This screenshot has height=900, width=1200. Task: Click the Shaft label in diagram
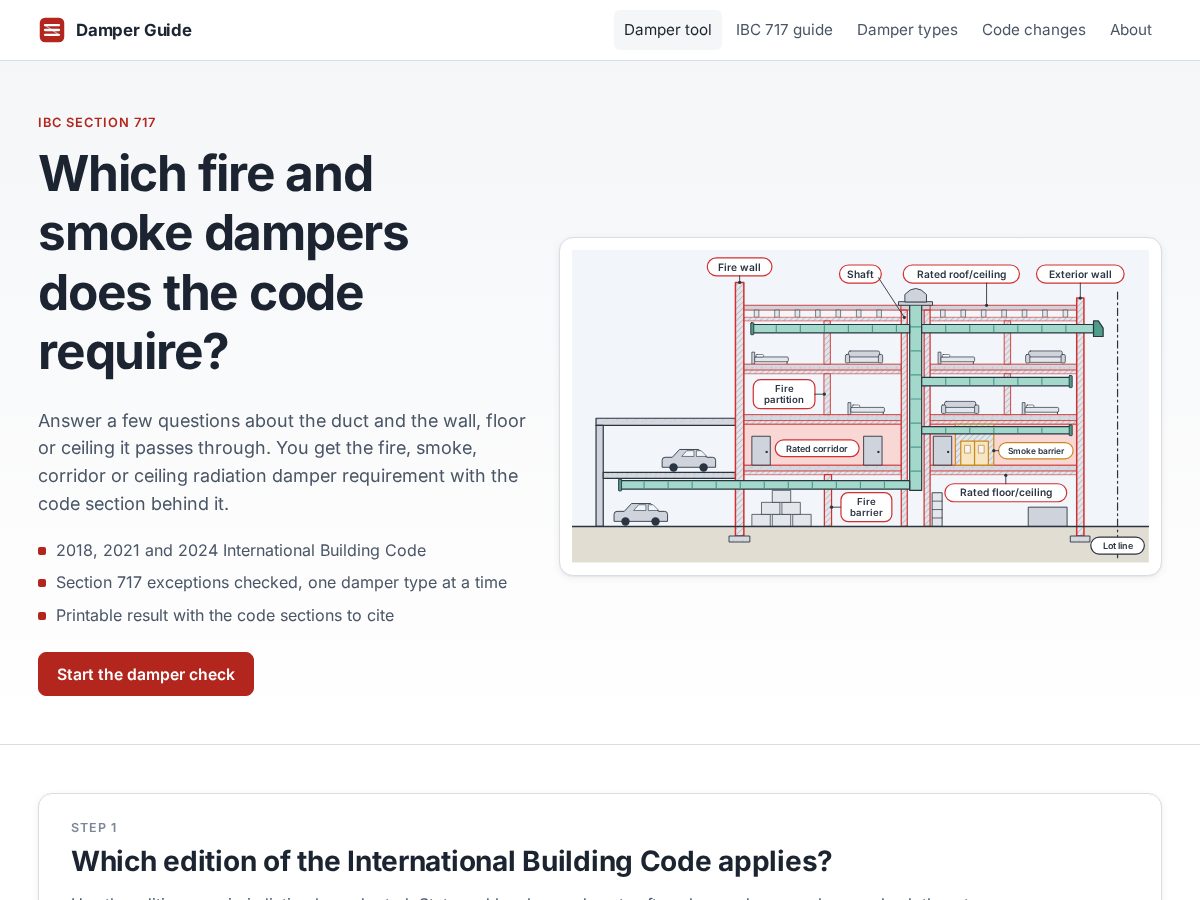tap(860, 274)
